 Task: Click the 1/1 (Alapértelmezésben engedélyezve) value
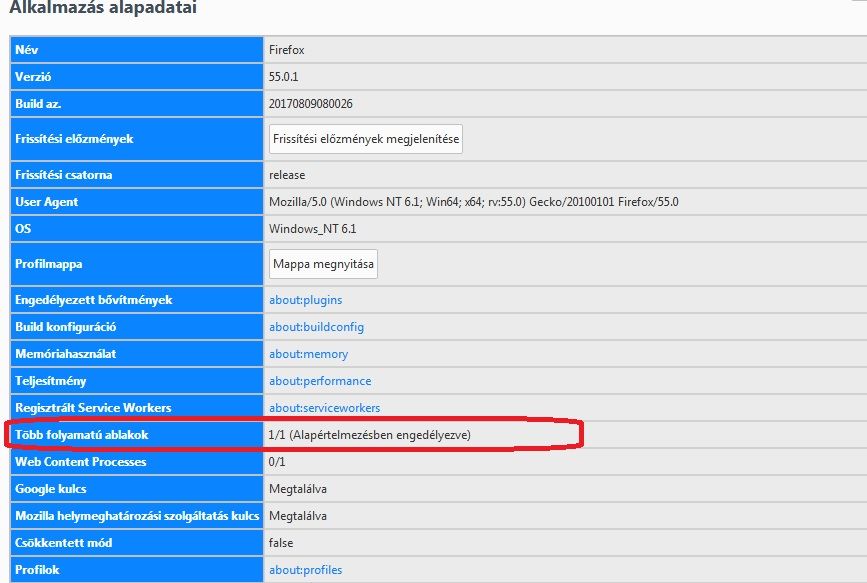pyautogui.click(x=370, y=435)
